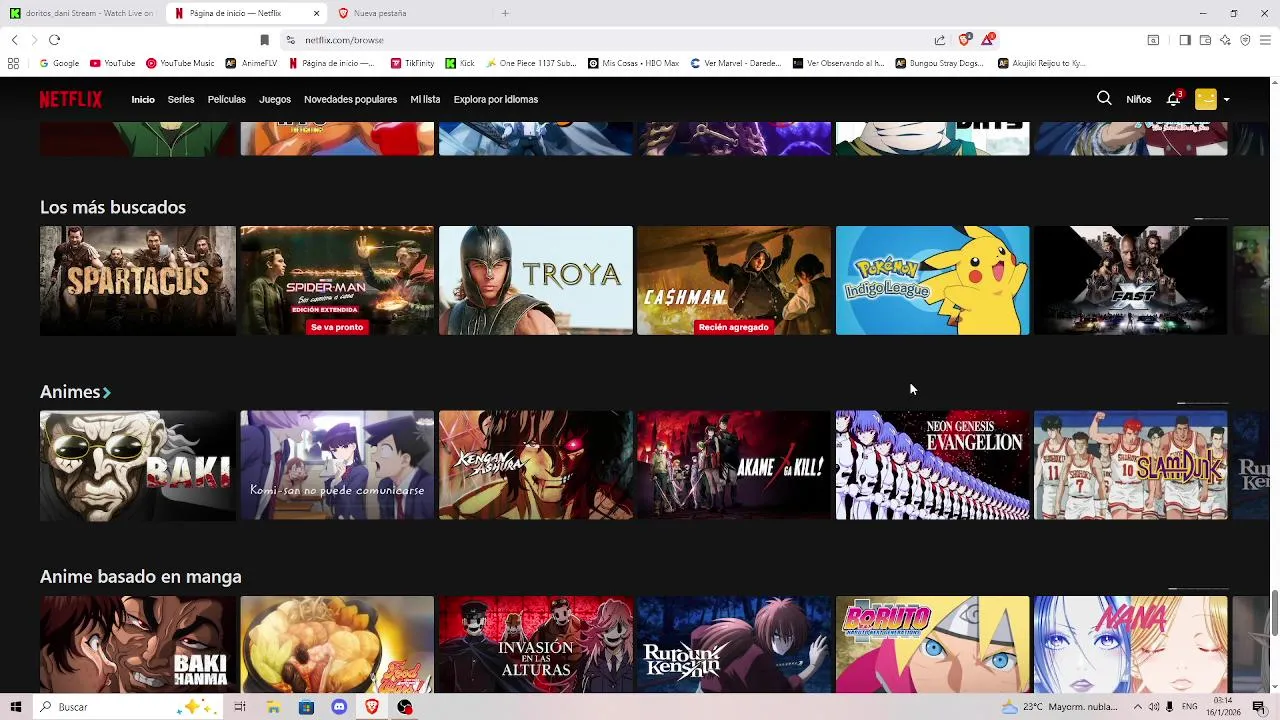Select Series in Netflix navigation
This screenshot has height=720, width=1280.
pyautogui.click(x=181, y=99)
